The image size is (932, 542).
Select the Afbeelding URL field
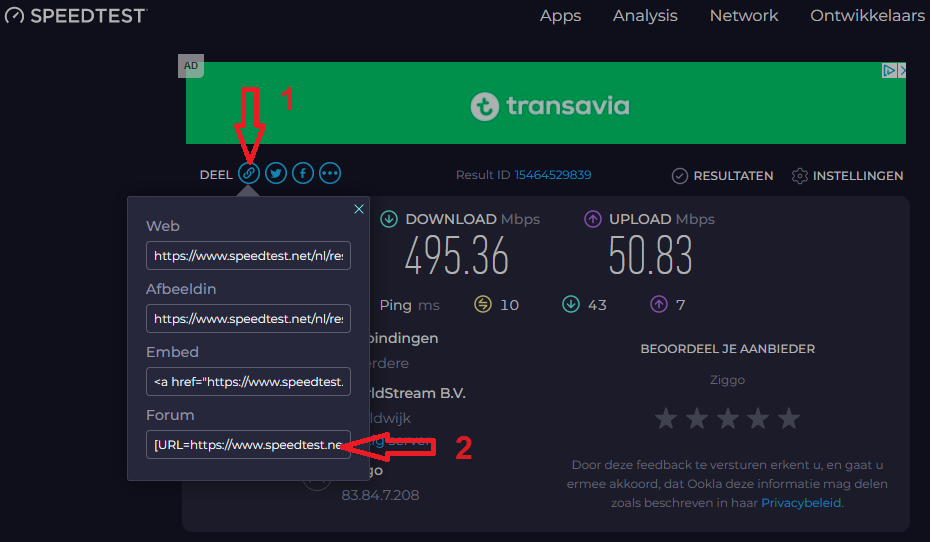[x=248, y=319]
